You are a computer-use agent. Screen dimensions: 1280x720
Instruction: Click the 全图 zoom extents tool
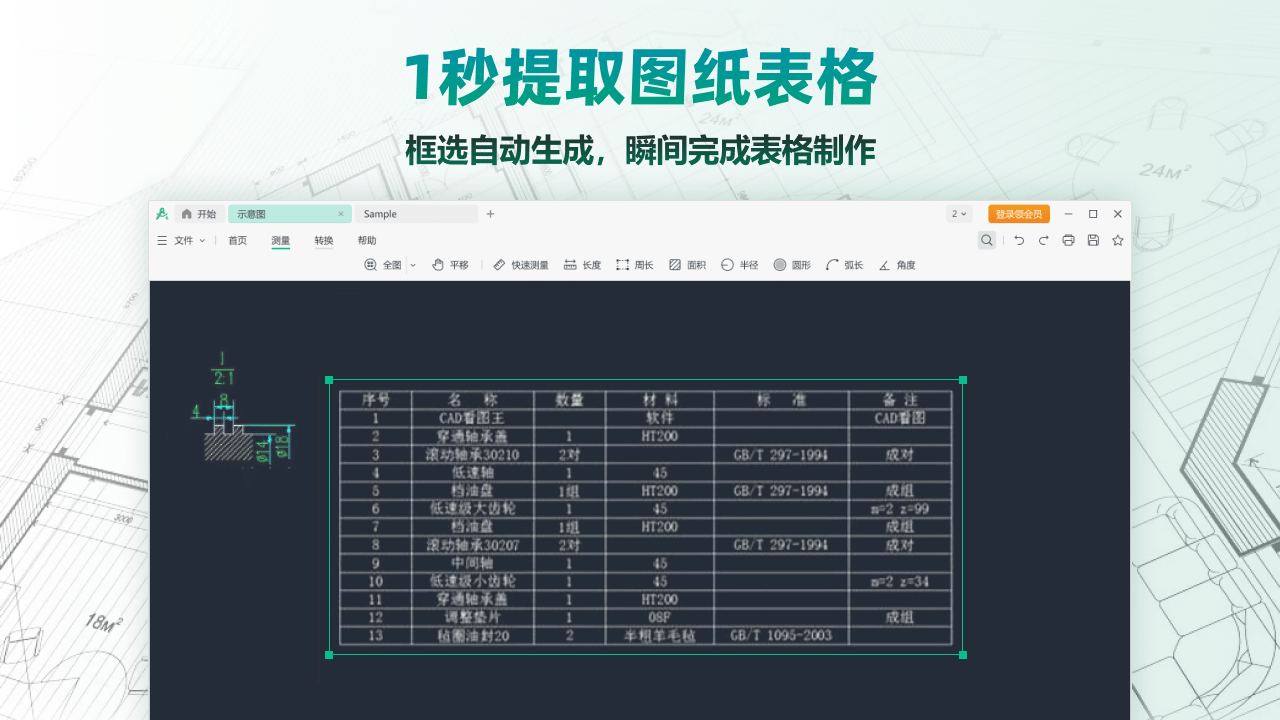(382, 265)
